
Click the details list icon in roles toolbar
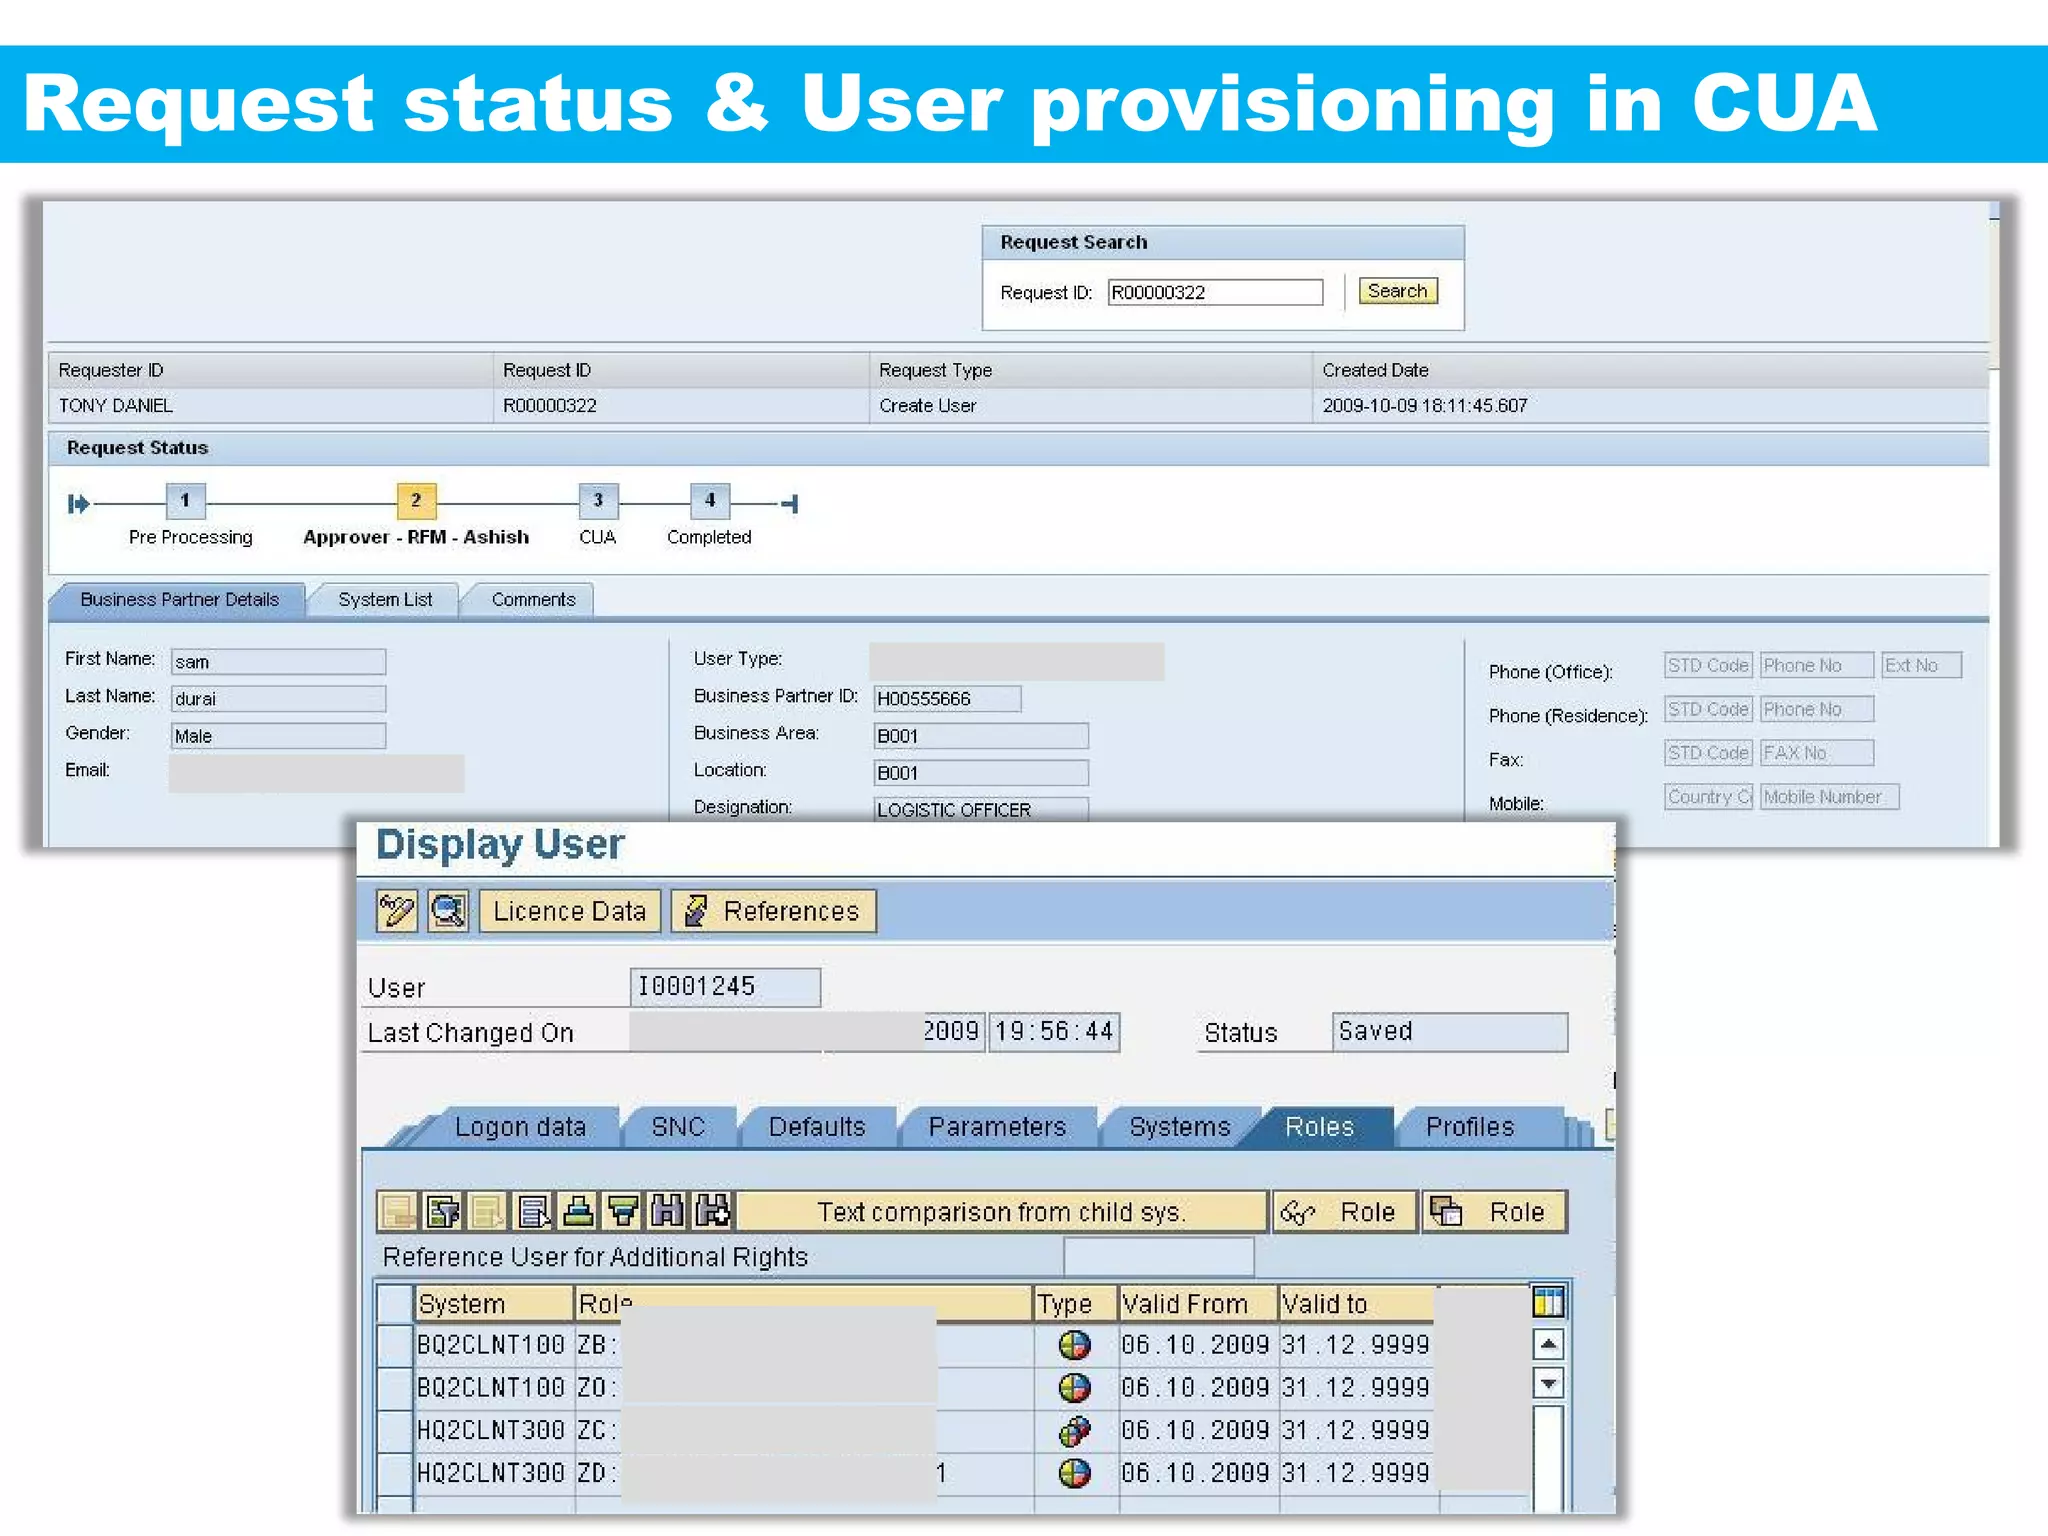click(x=533, y=1211)
